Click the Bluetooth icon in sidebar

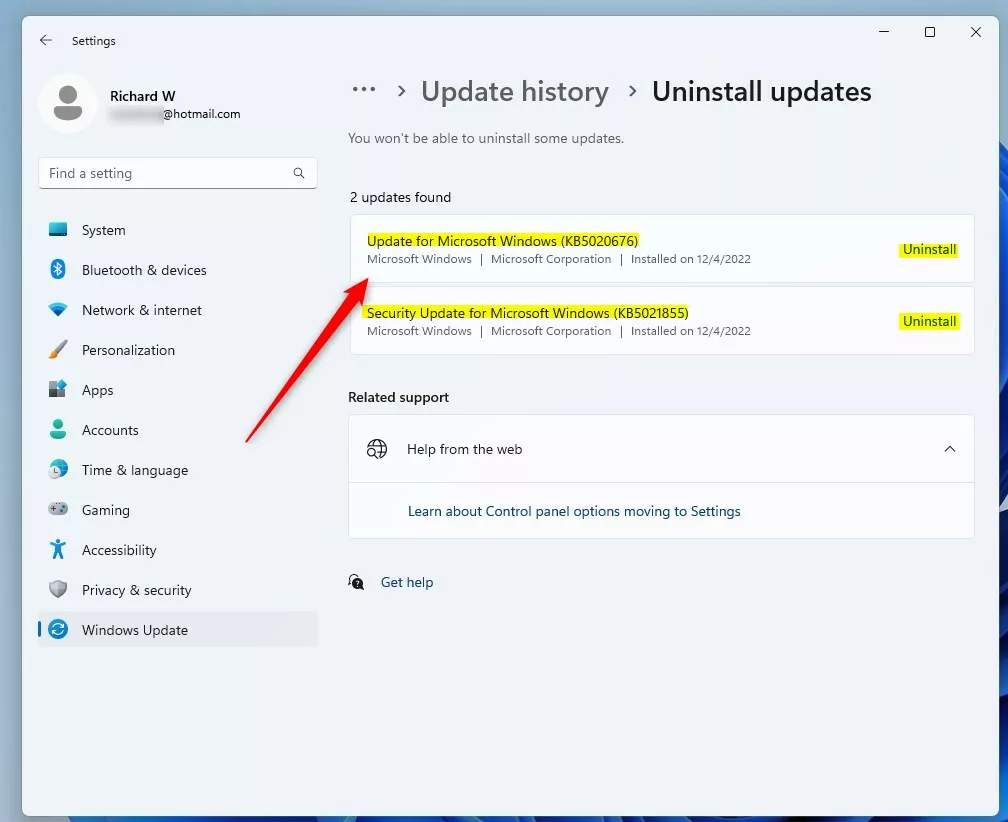tap(58, 269)
